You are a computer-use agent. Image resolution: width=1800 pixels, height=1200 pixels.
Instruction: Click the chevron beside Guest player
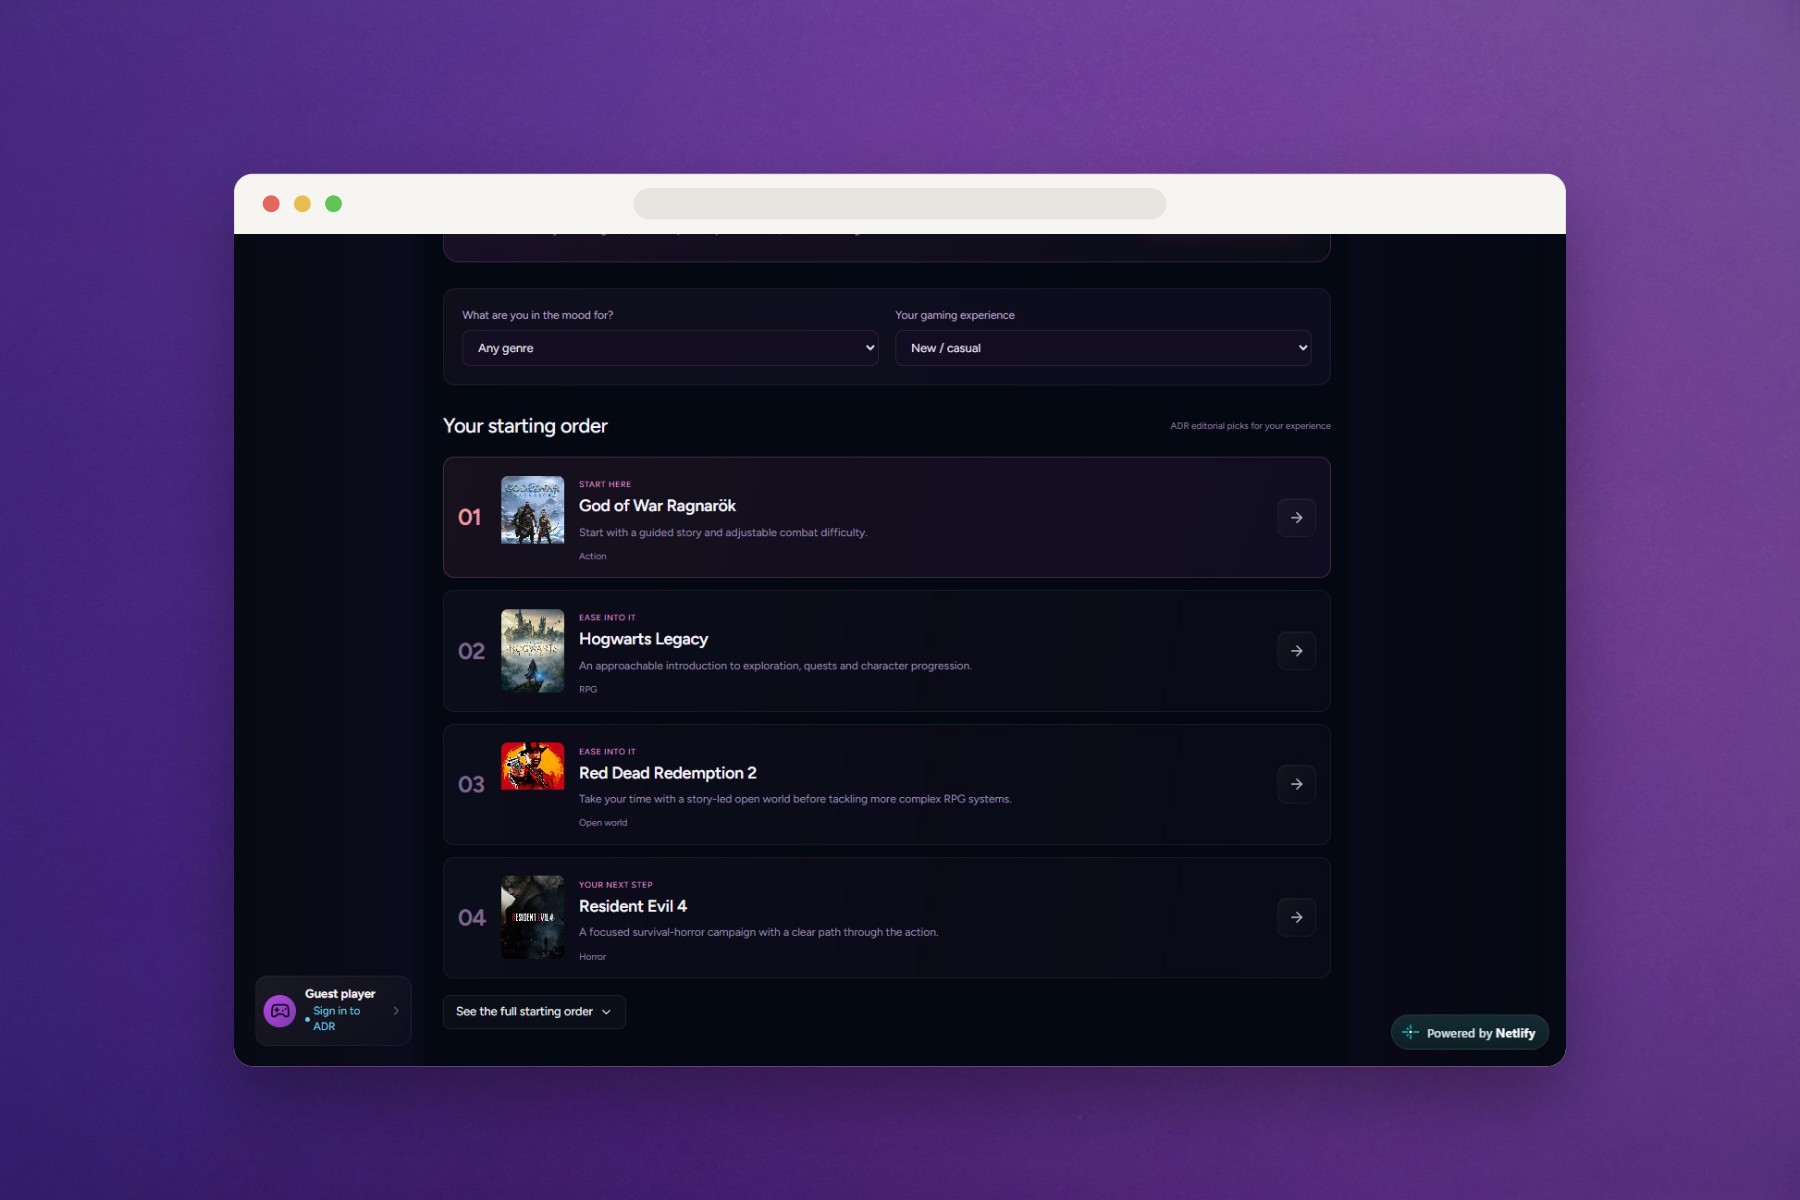pos(396,1011)
